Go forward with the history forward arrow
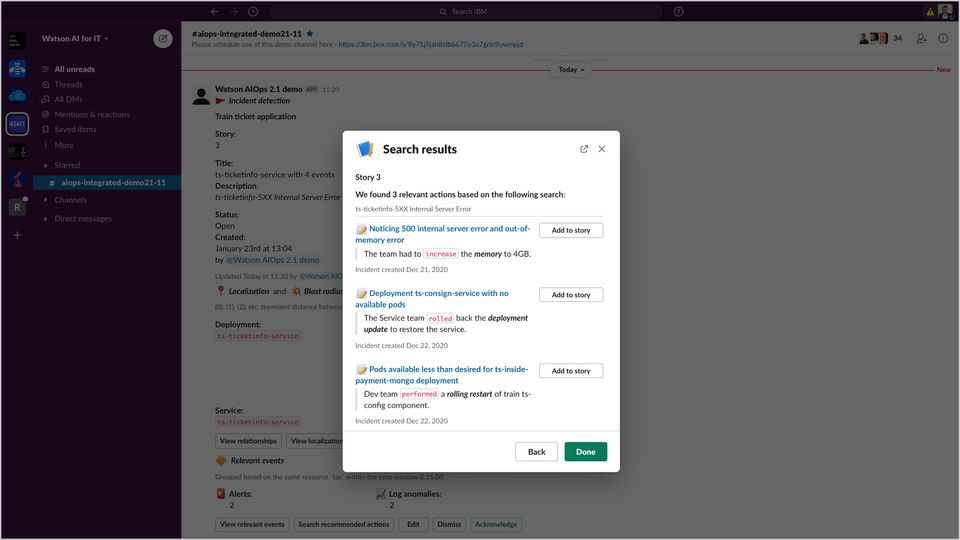This screenshot has height=540, width=960. [x=234, y=12]
